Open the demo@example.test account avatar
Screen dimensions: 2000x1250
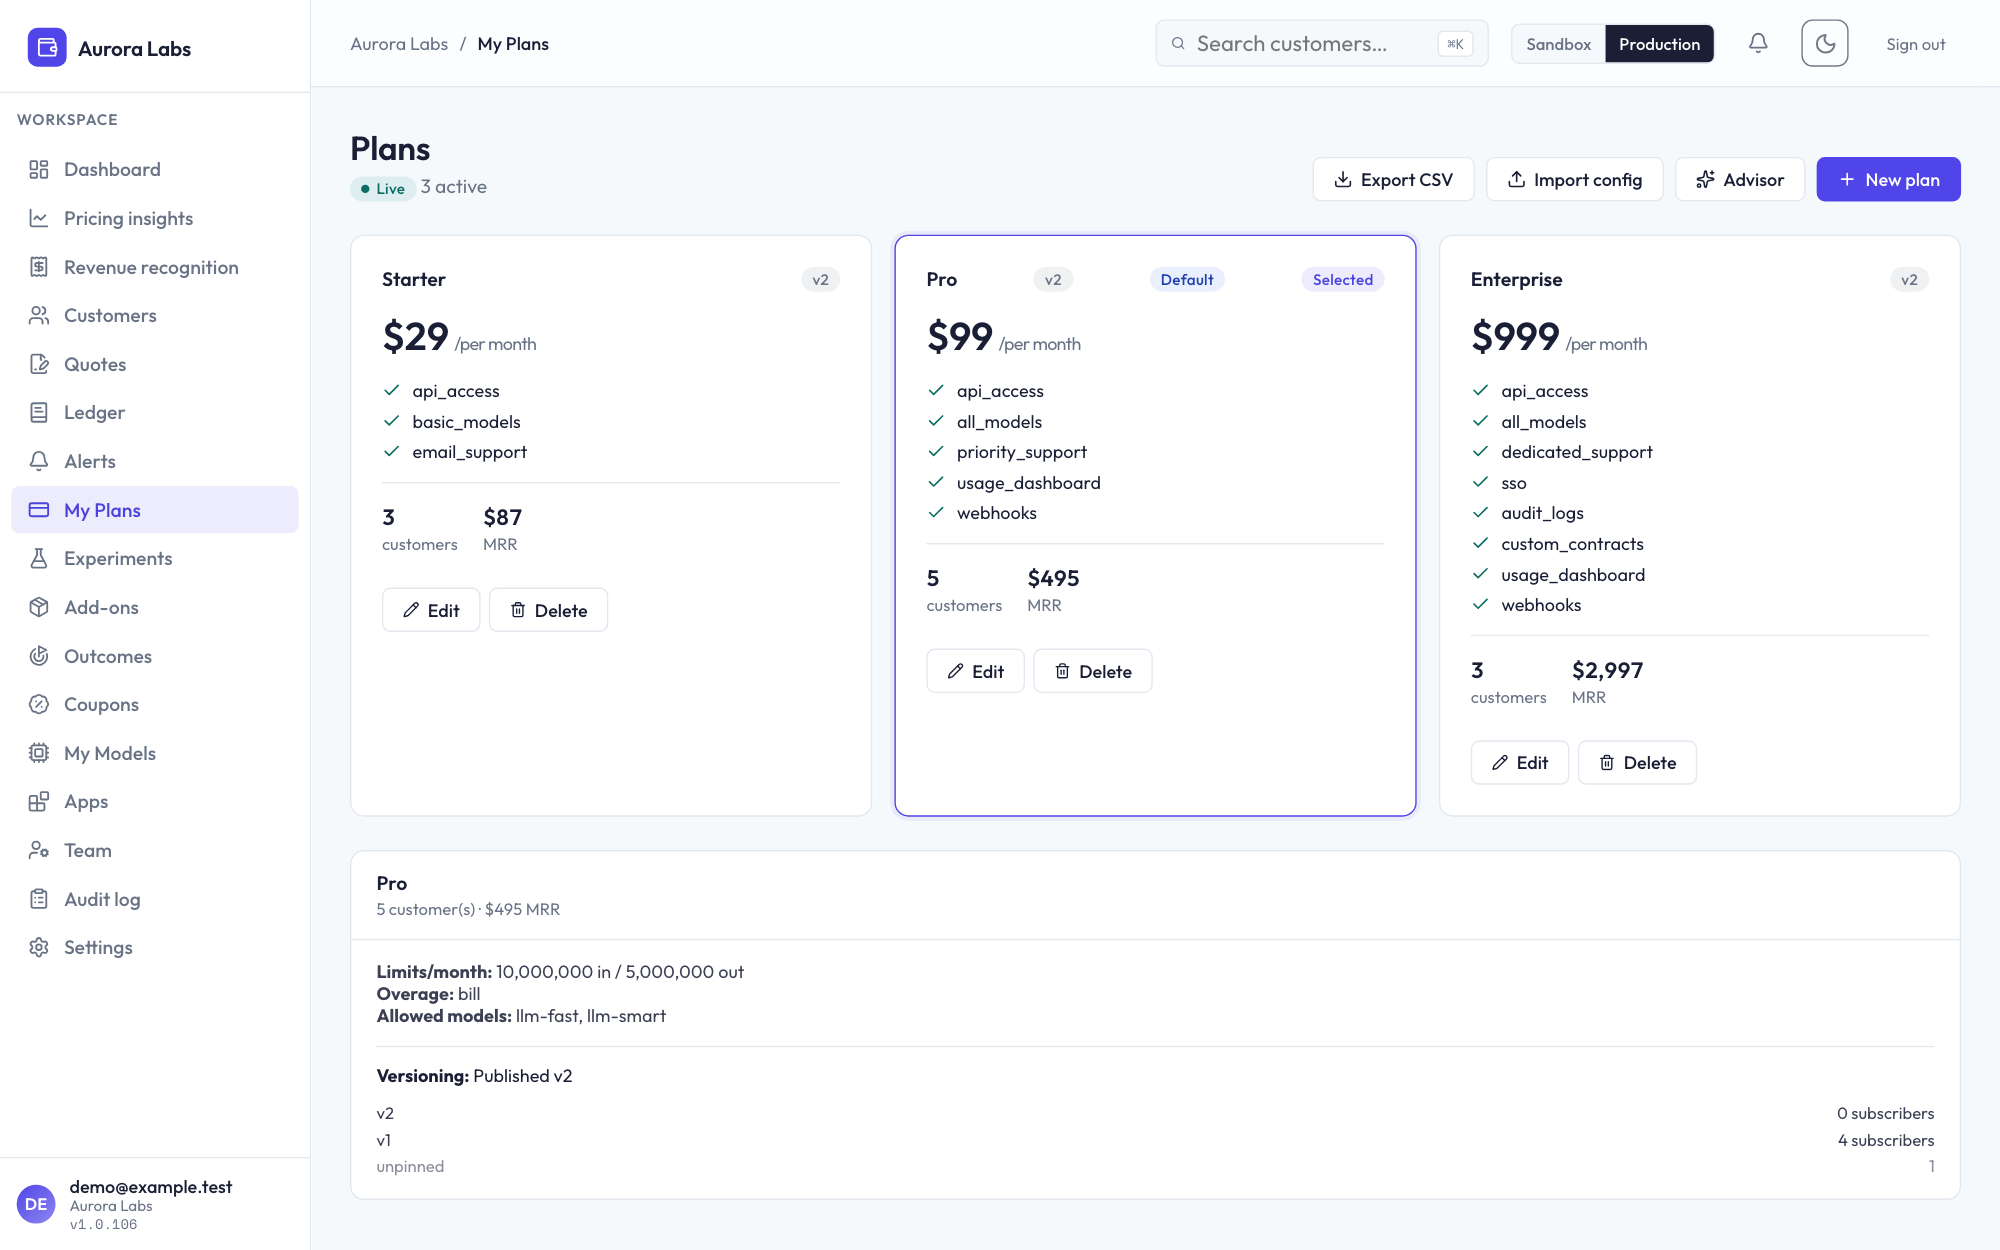coord(36,1204)
